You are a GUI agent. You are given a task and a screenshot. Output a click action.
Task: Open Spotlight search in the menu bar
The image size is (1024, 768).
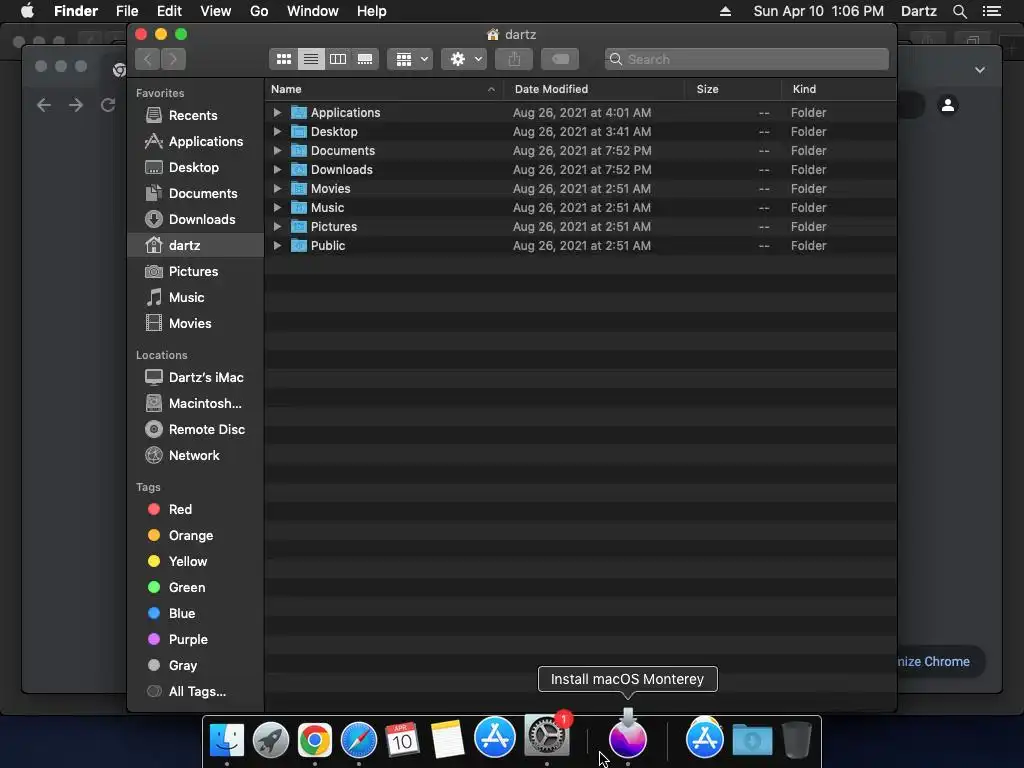(x=959, y=11)
